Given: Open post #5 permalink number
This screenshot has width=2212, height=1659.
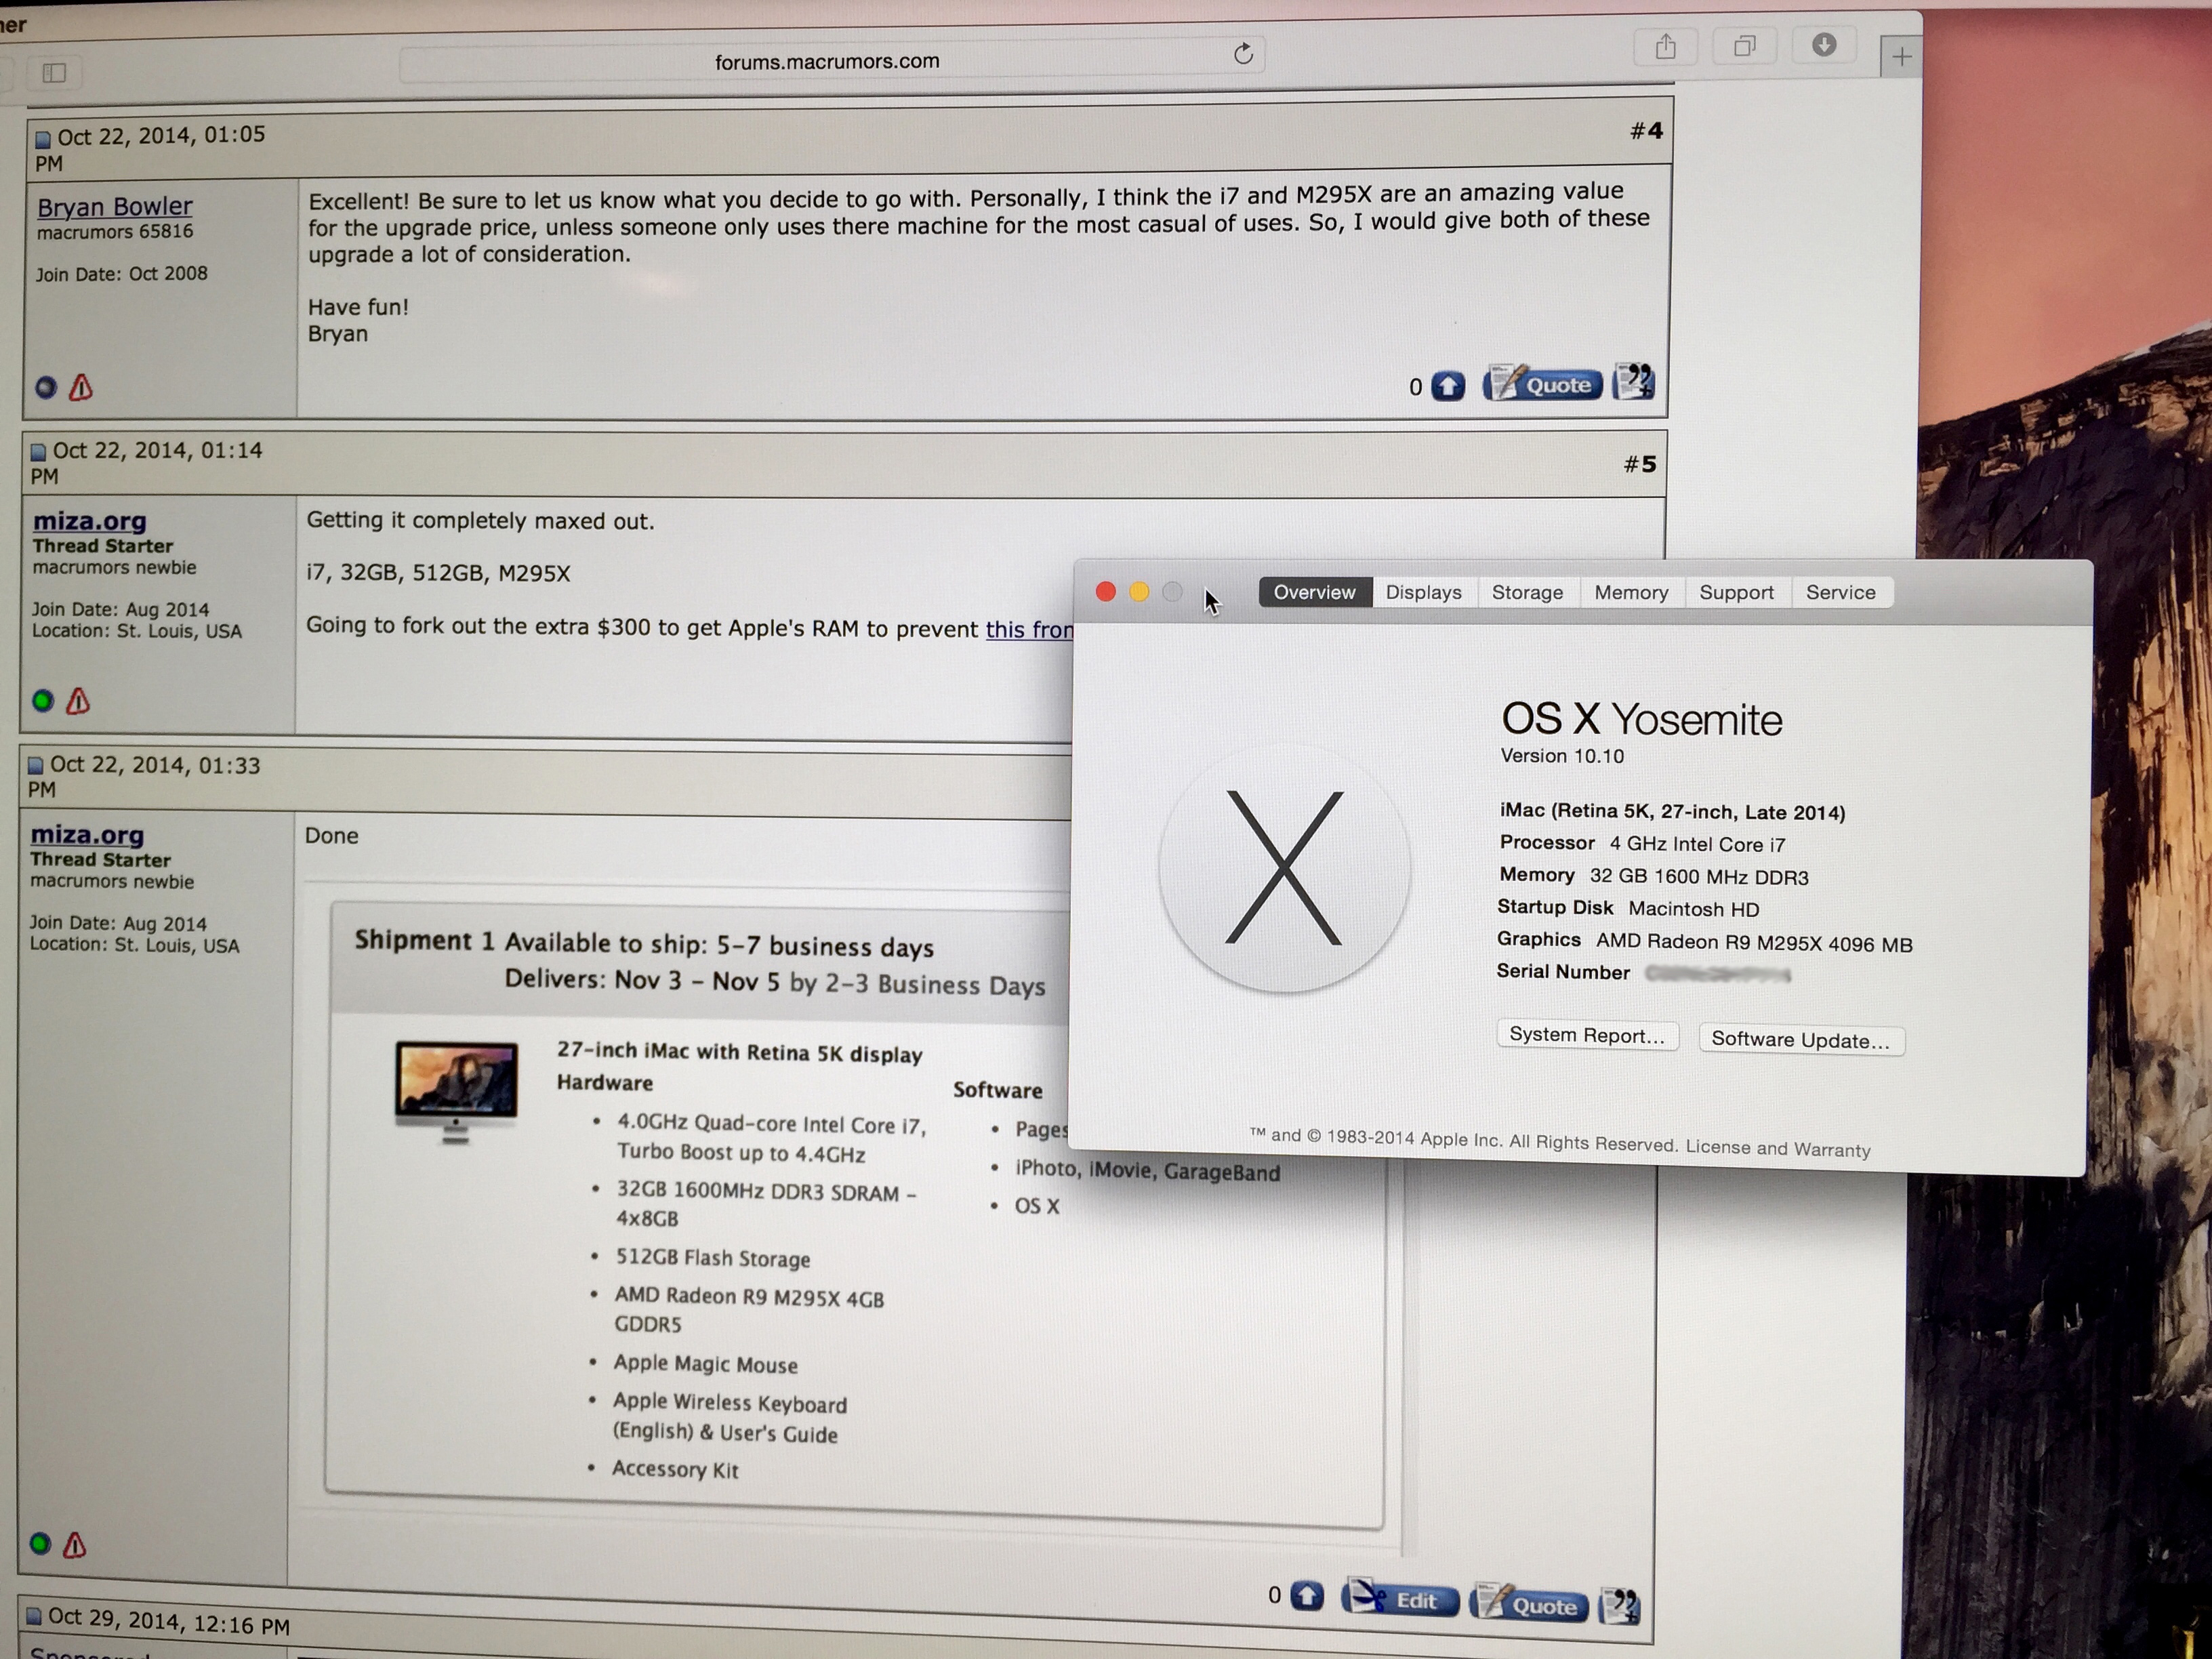Looking at the screenshot, I should pyautogui.click(x=1640, y=464).
